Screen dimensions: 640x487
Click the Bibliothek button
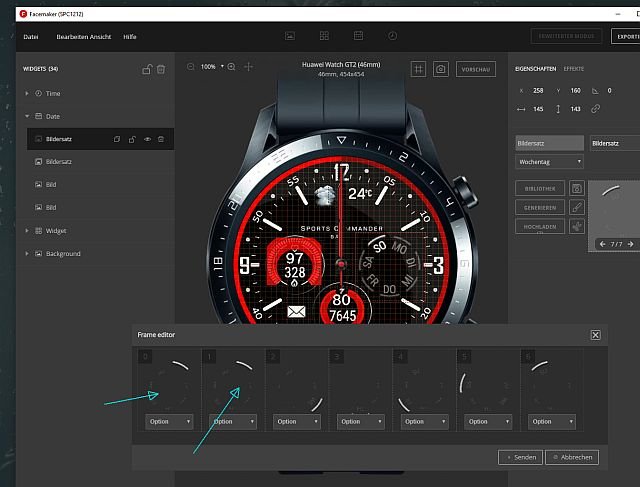pos(540,188)
